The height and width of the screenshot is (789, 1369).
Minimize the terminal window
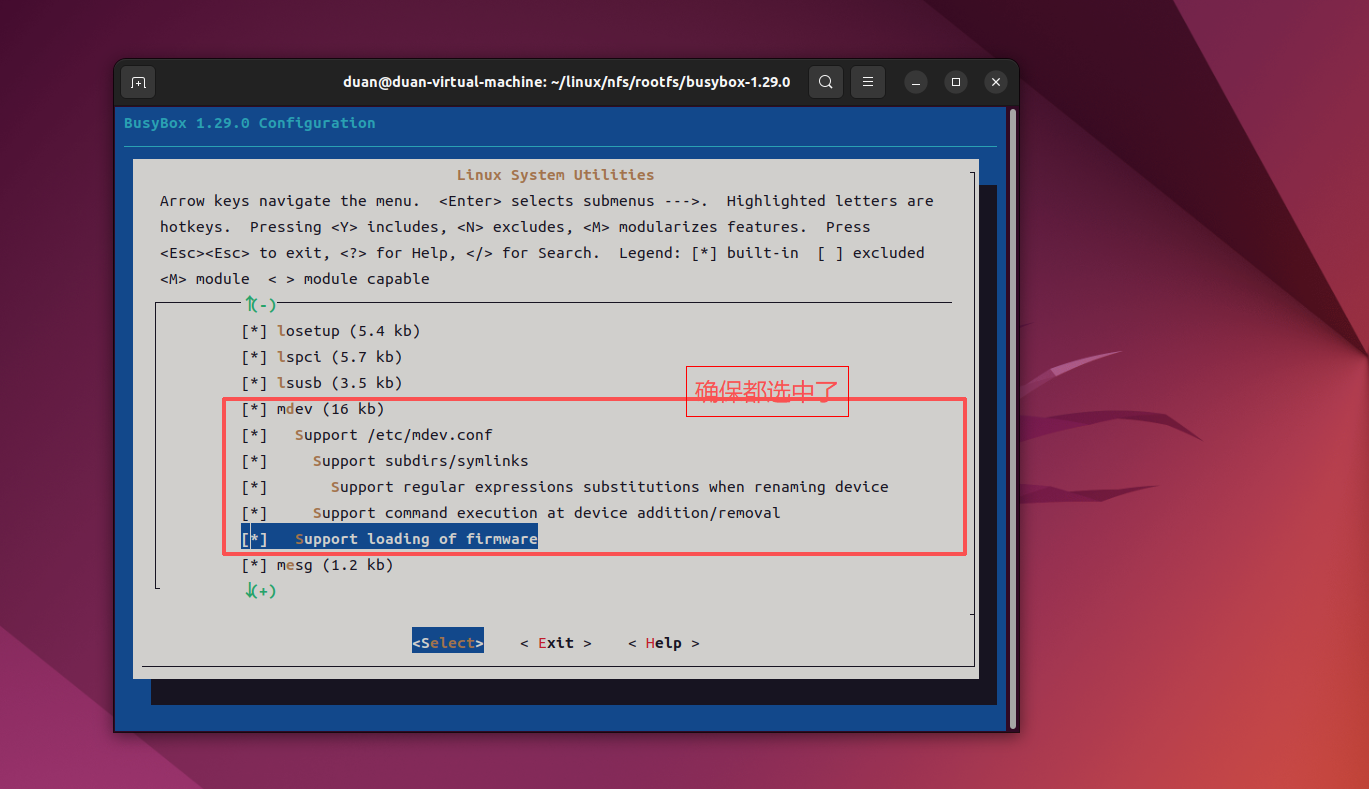tap(916, 82)
